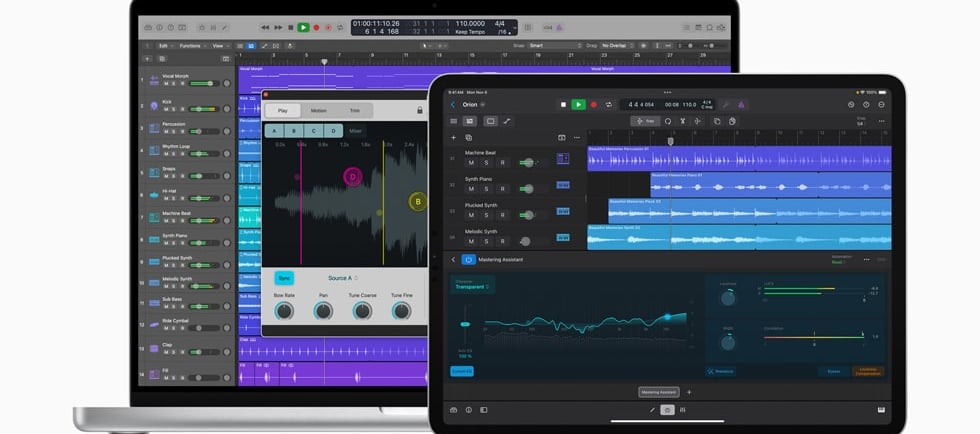Viewport: 980px width, 434px height.
Task: Select the Mastering Assistant plug-in tab
Action: tap(659, 392)
